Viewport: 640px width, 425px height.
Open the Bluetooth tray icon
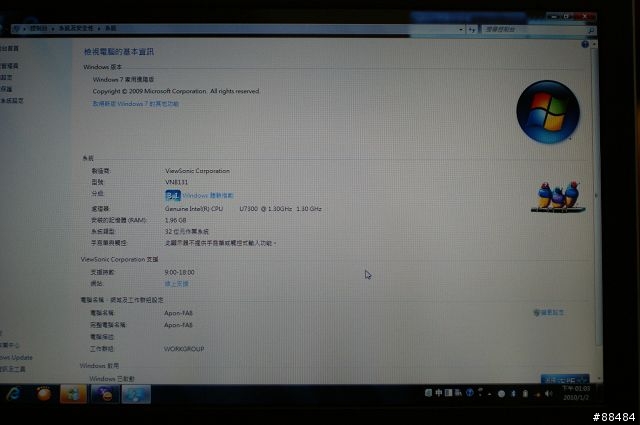(x=513, y=394)
